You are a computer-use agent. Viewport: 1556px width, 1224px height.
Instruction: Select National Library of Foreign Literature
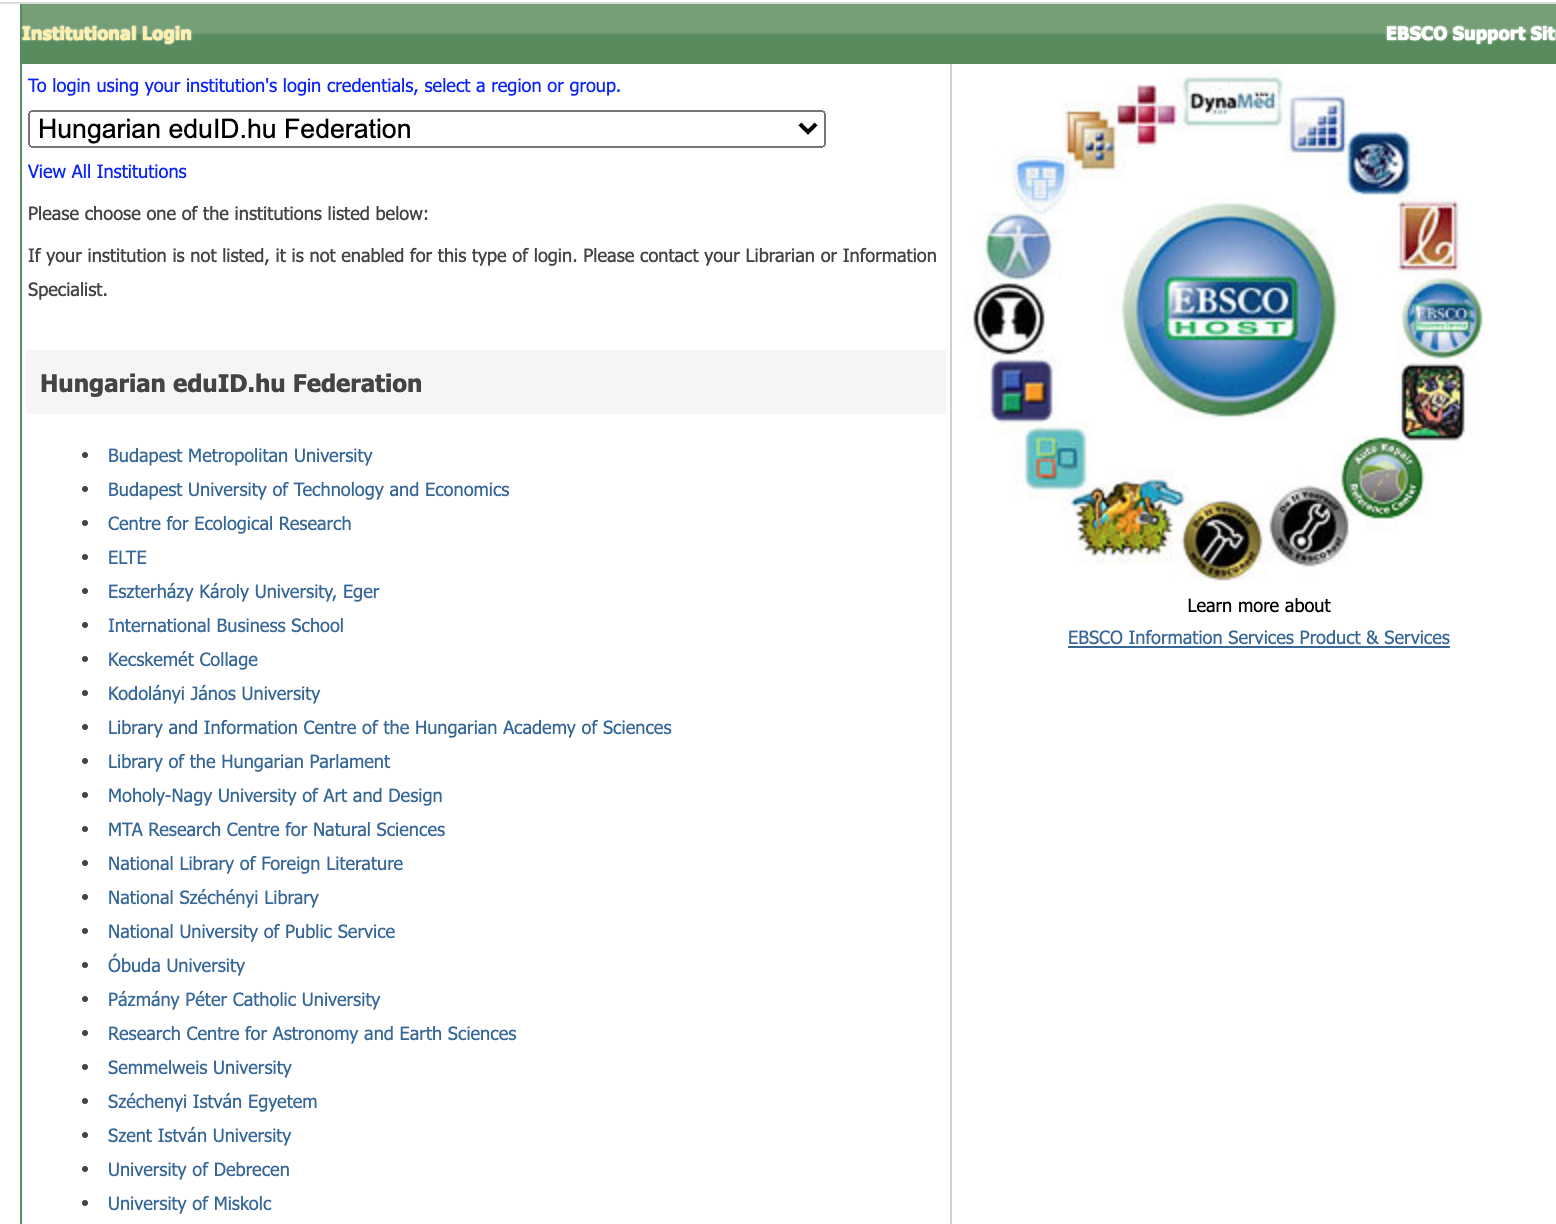(255, 863)
